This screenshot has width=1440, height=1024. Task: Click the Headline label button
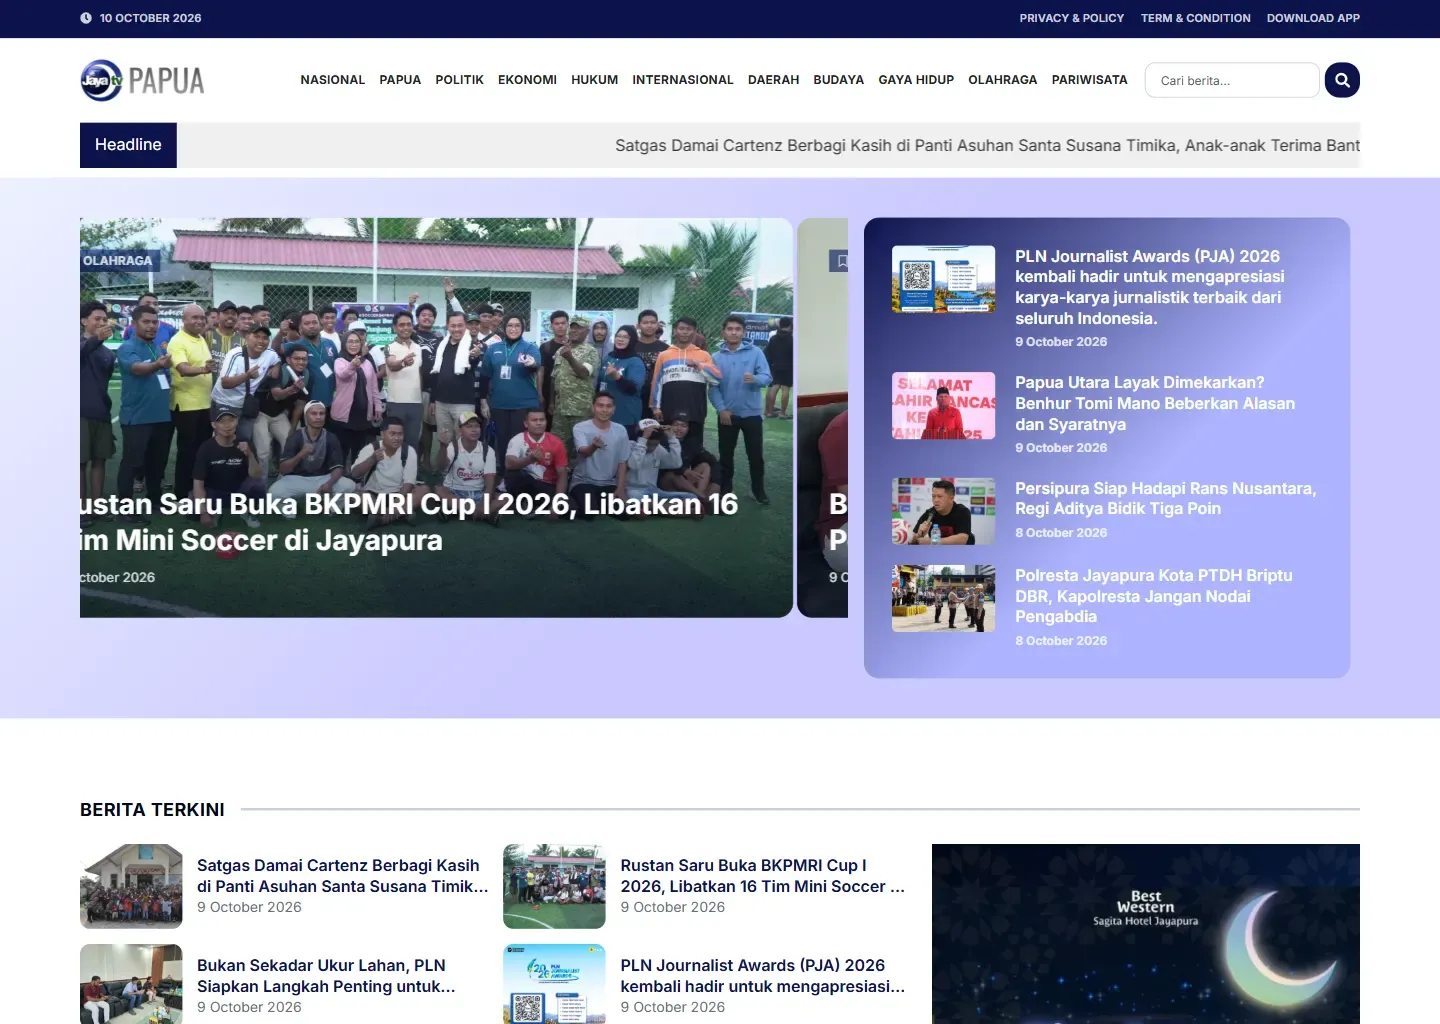128,145
